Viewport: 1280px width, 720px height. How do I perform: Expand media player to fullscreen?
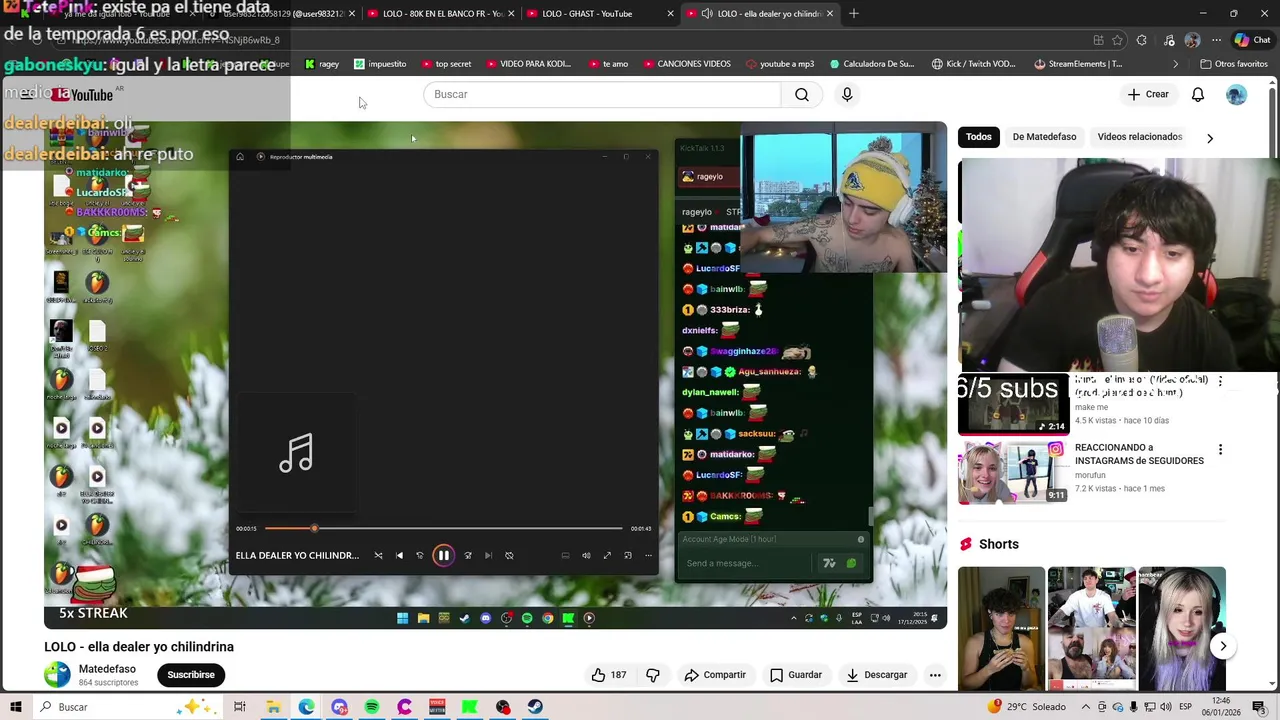click(607, 556)
